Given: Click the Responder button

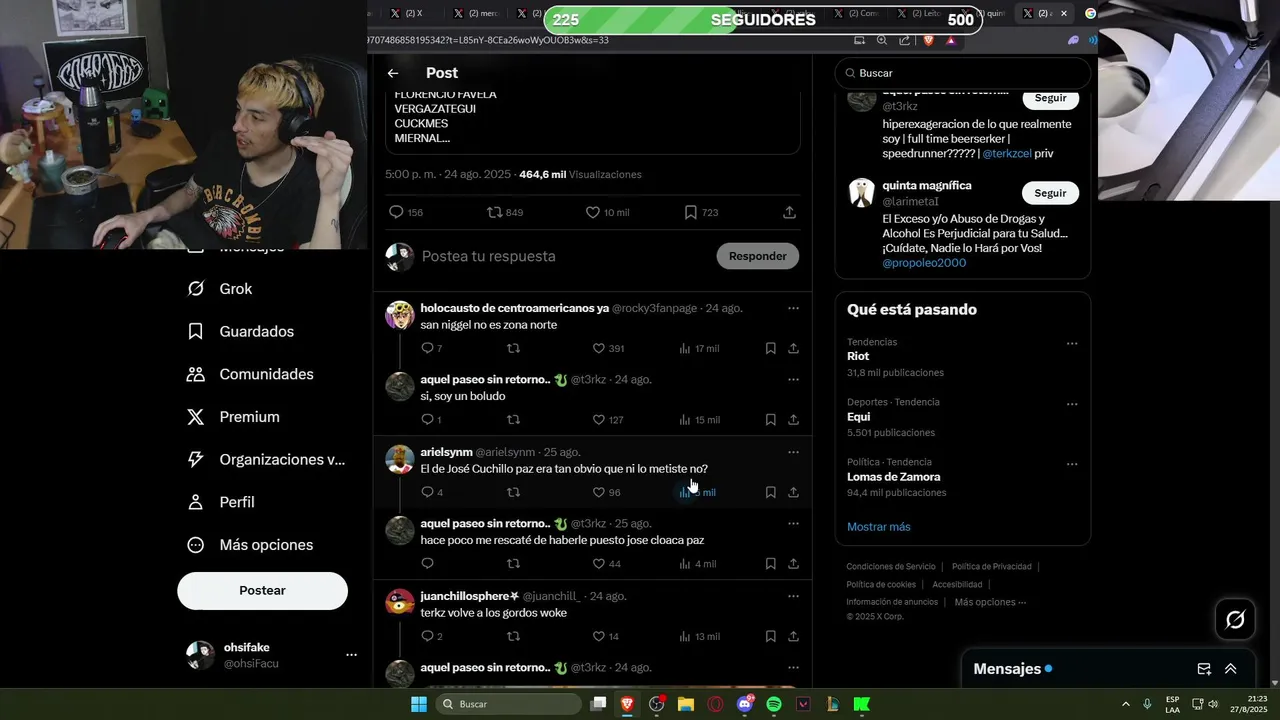Looking at the screenshot, I should 757,256.
